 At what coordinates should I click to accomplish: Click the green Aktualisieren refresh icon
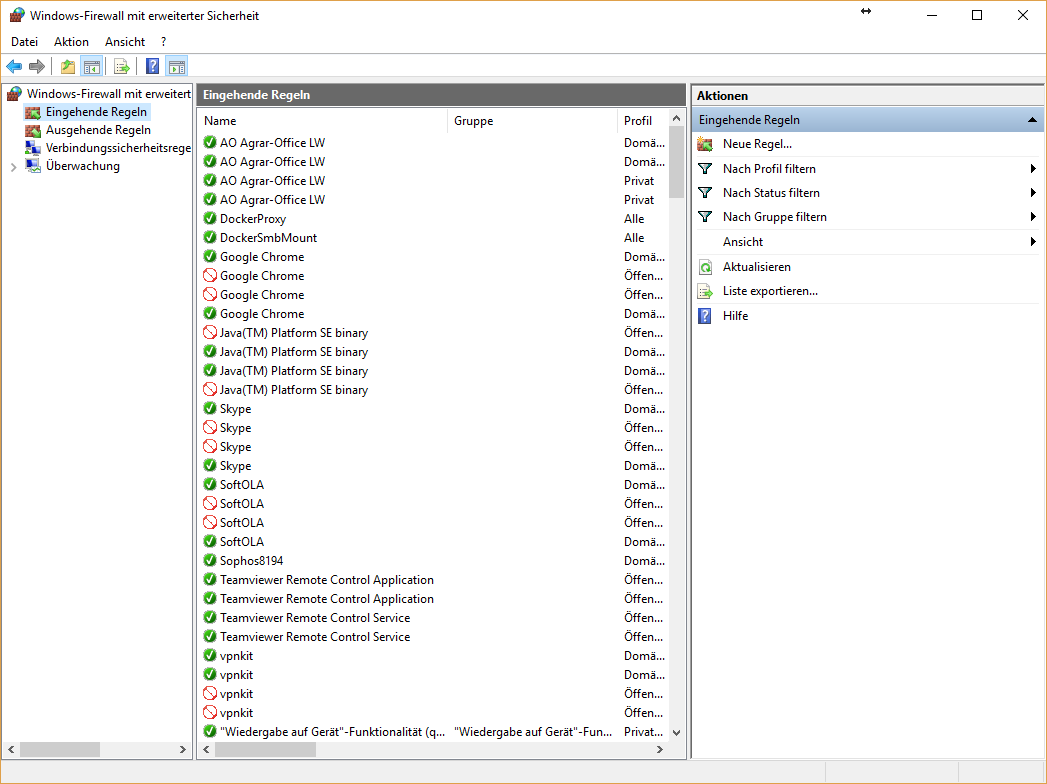705,267
